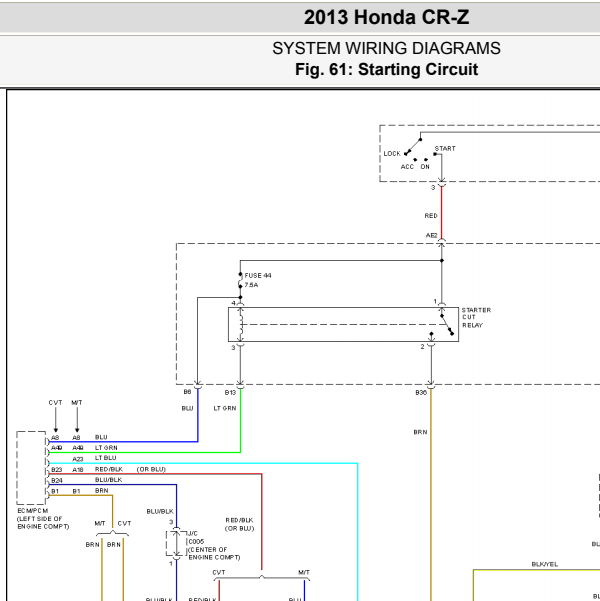600x601 pixels.
Task: Click the RED/BLK label in the ECM pin row
Action: pyautogui.click(x=109, y=469)
